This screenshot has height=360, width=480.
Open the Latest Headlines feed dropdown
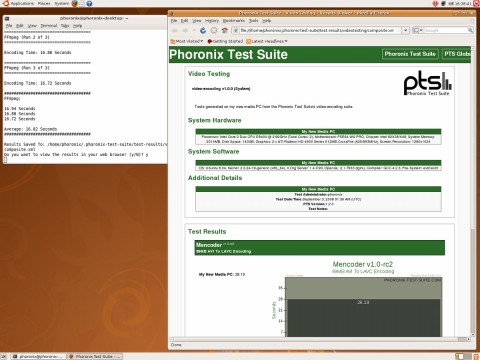267,41
